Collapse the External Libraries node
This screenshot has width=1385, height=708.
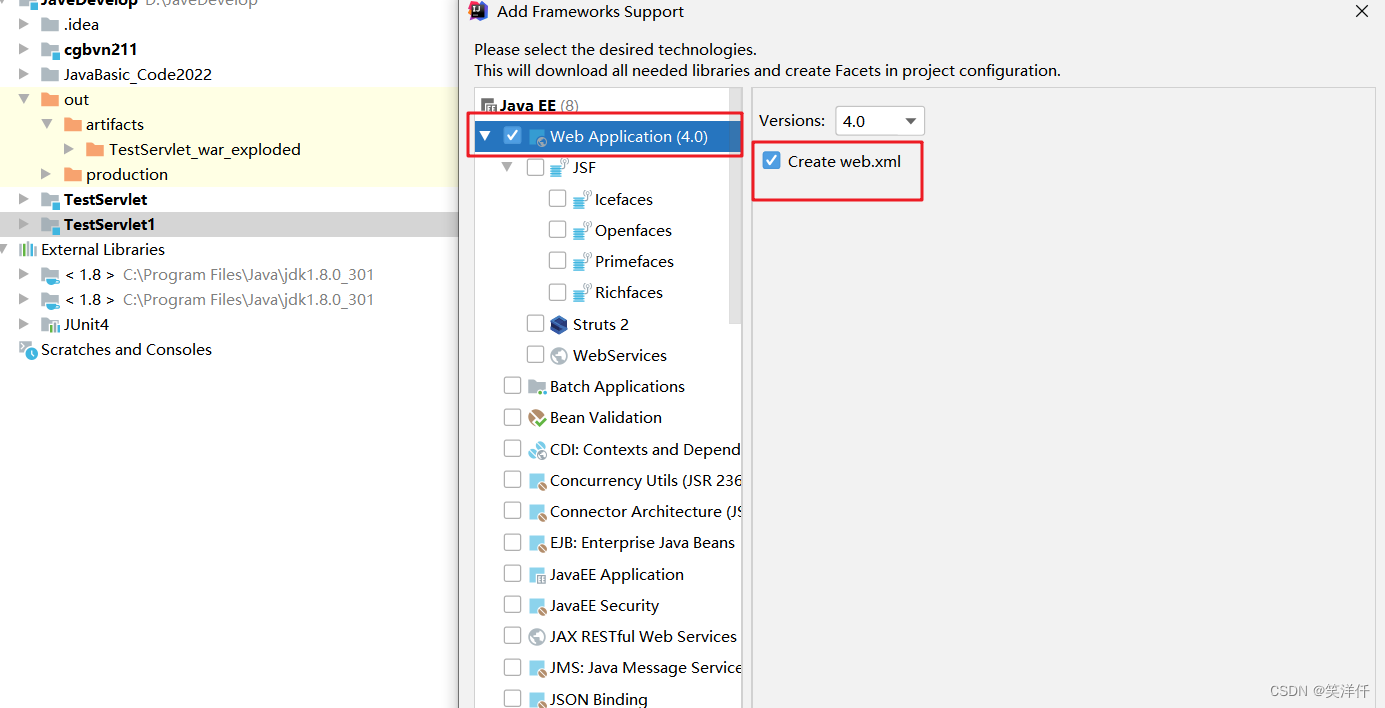(4, 249)
